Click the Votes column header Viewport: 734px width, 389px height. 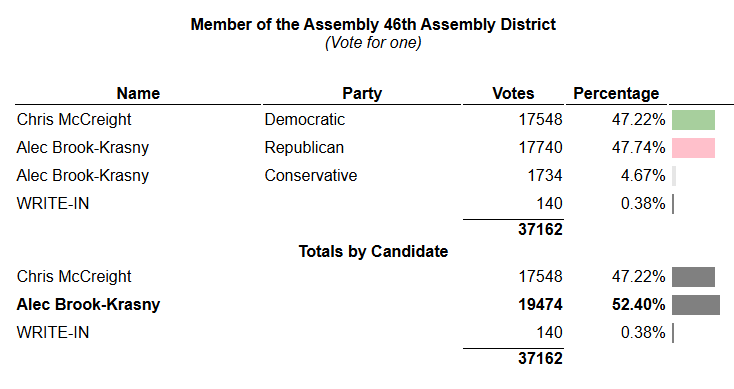coord(513,93)
